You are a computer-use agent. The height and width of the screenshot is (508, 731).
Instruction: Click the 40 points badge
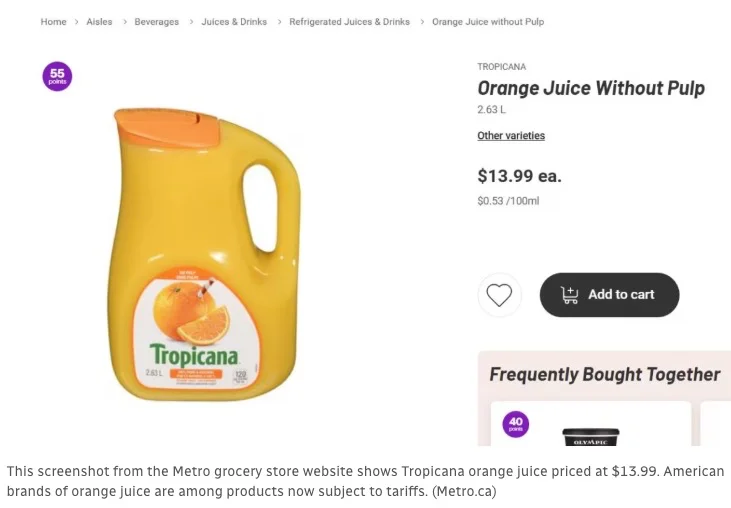(x=516, y=424)
